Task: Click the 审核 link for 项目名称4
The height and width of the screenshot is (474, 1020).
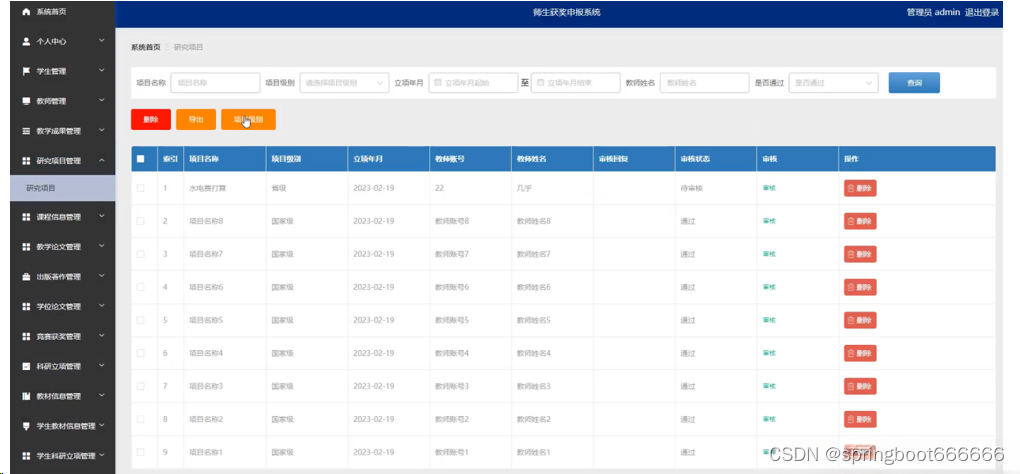Action: (769, 353)
